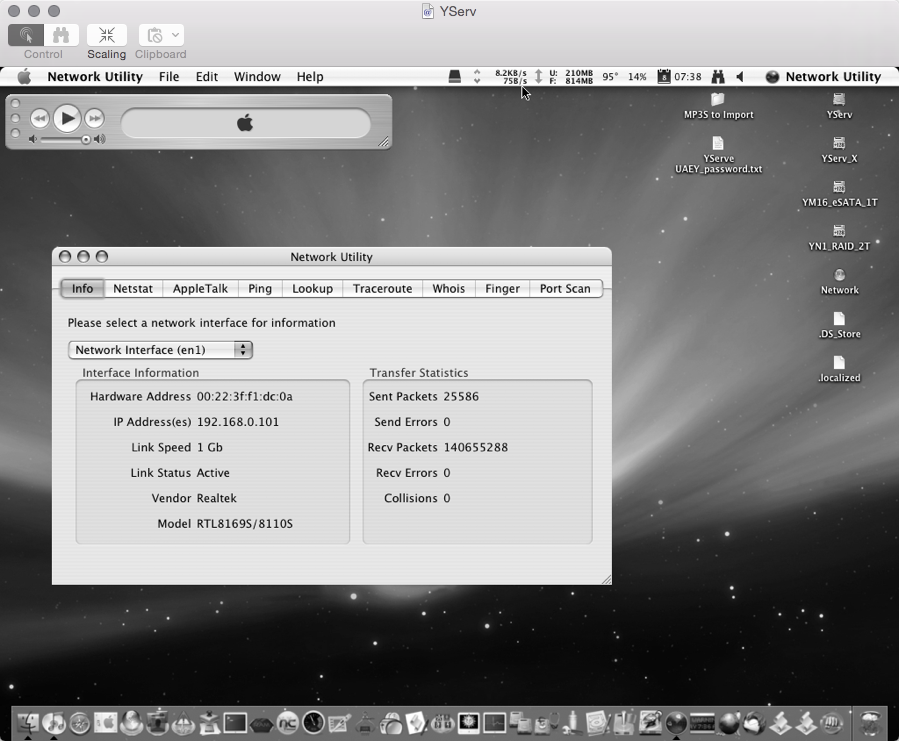Image resolution: width=899 pixels, height=741 pixels.
Task: Switch to the Netstat tab
Action: (133, 288)
